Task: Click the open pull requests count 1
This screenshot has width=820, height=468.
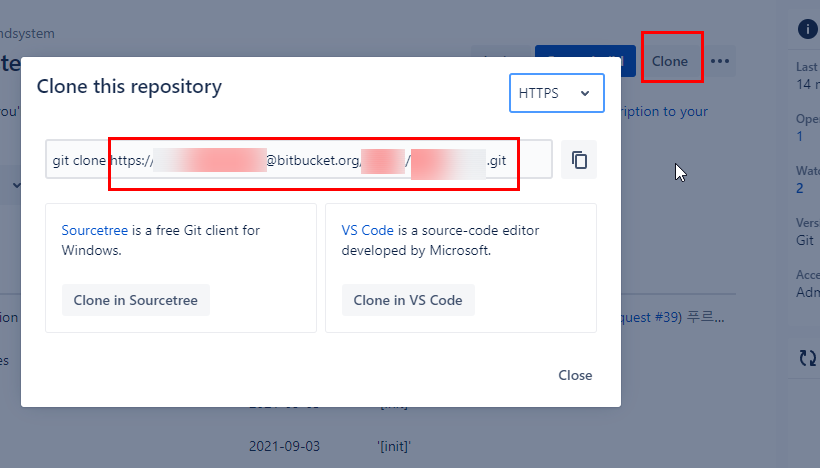Action: tap(799, 136)
